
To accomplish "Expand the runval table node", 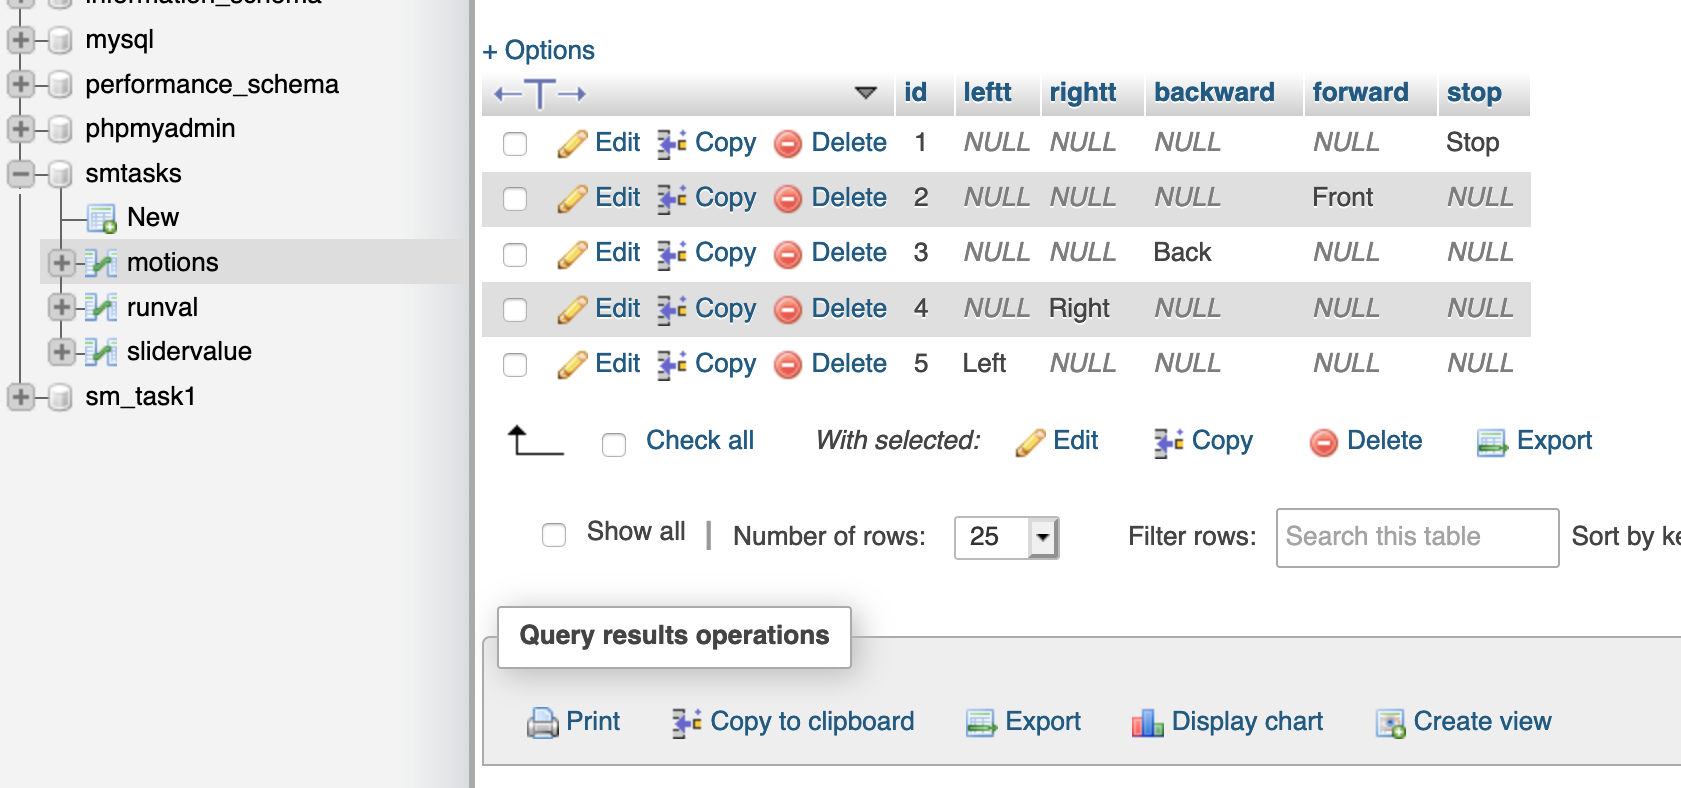I will pos(61,307).
